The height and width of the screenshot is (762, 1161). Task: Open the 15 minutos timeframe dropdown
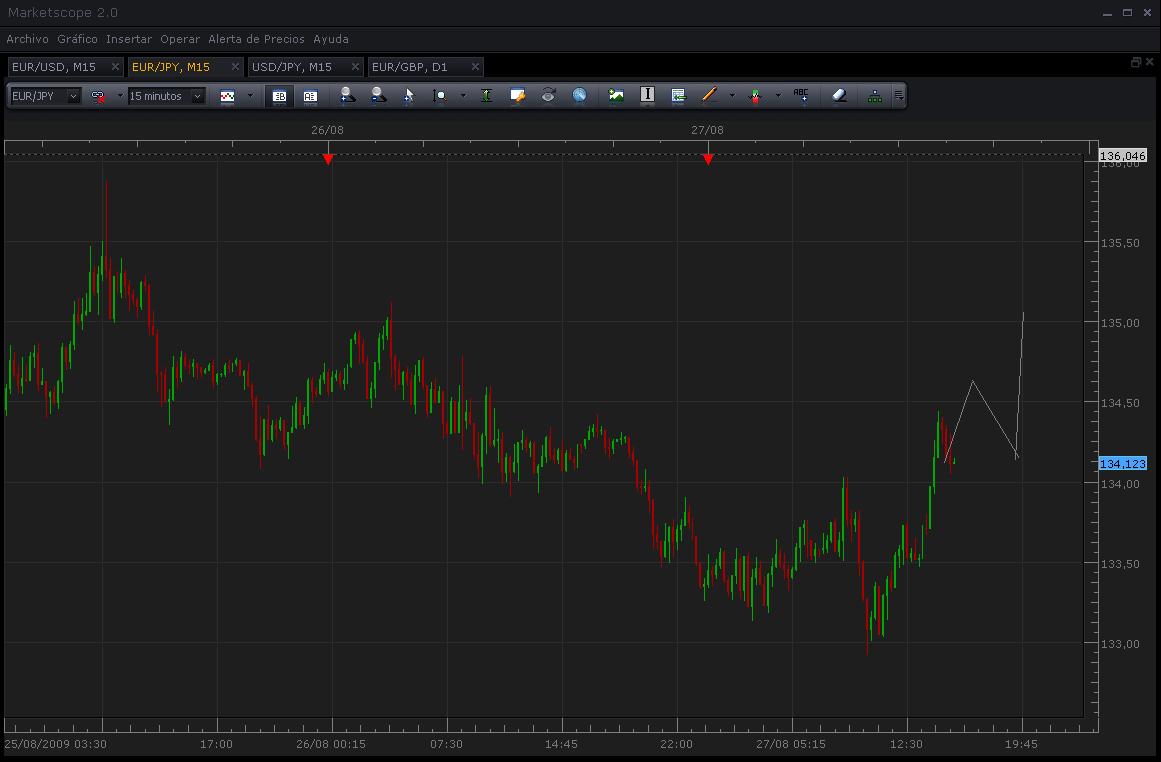click(x=197, y=96)
